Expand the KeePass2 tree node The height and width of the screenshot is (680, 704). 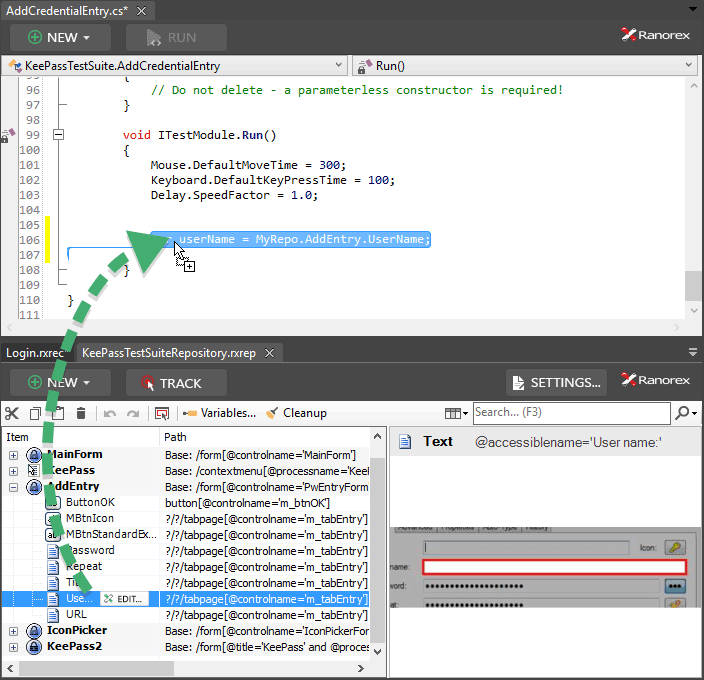coord(13,647)
